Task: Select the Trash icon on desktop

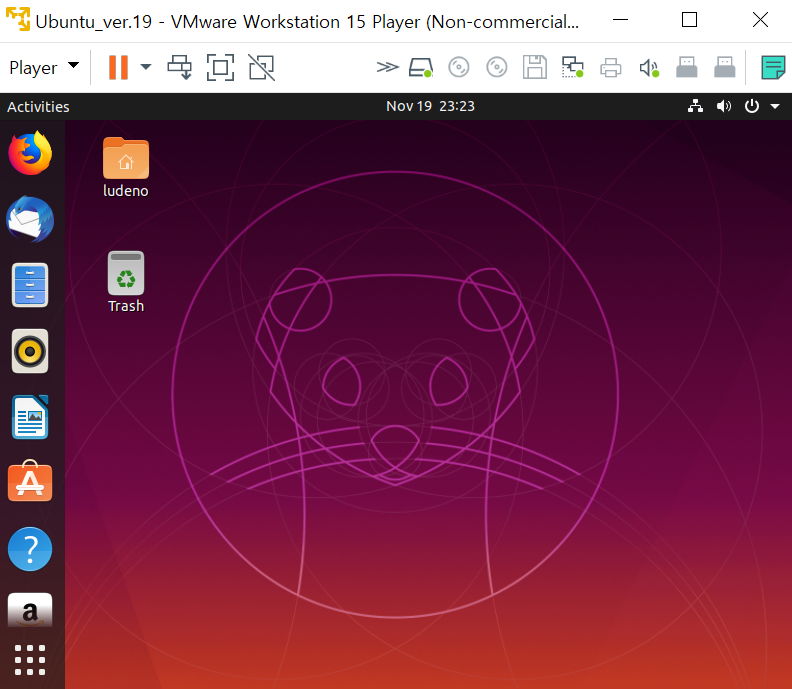Action: click(x=126, y=282)
